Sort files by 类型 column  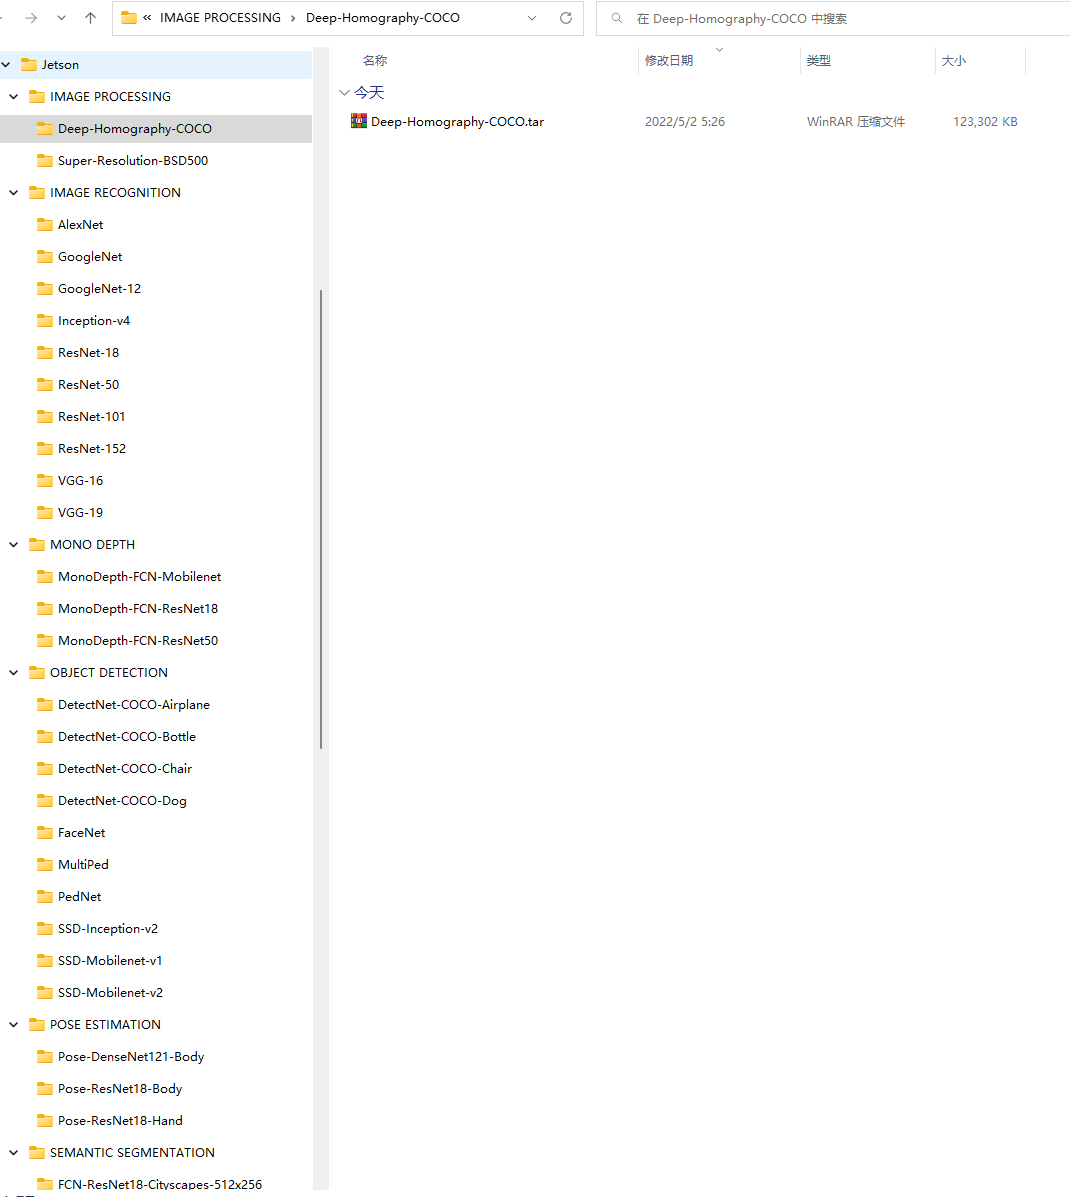point(818,60)
